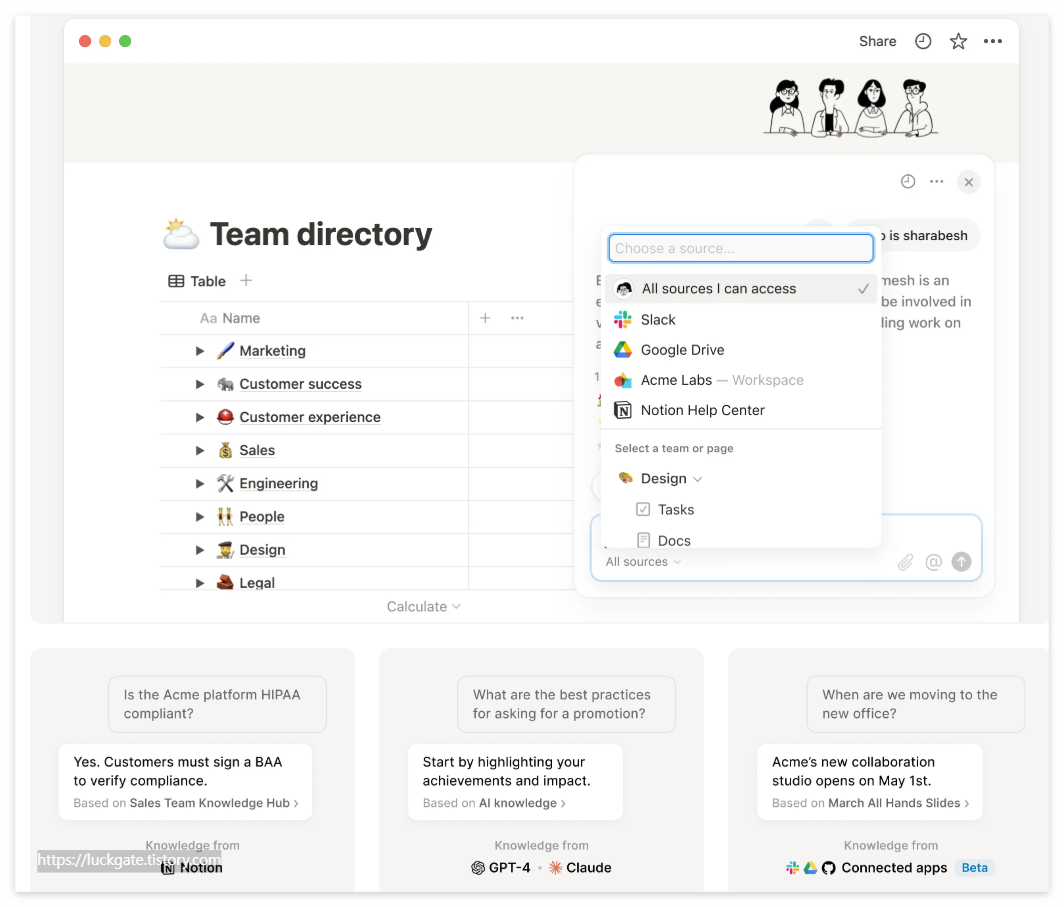The image size is (1064, 907).
Task: Click the Team directory title
Action: (x=321, y=234)
